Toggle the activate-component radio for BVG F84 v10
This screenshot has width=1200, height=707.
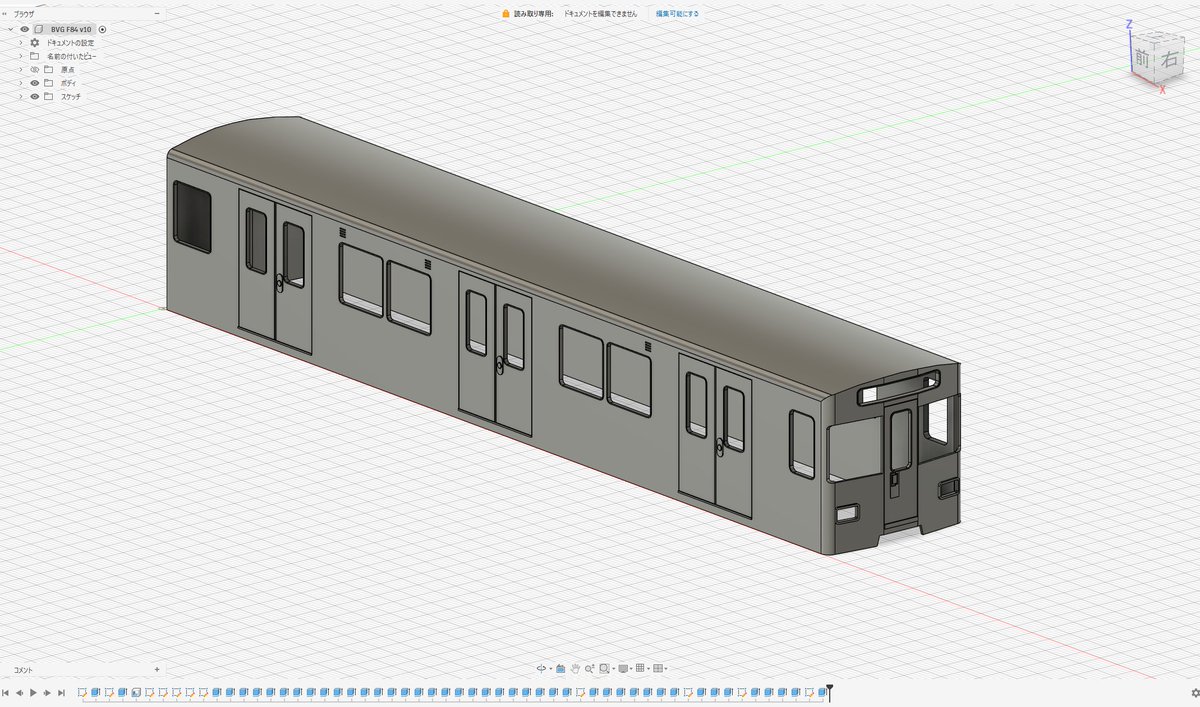pyautogui.click(x=102, y=29)
